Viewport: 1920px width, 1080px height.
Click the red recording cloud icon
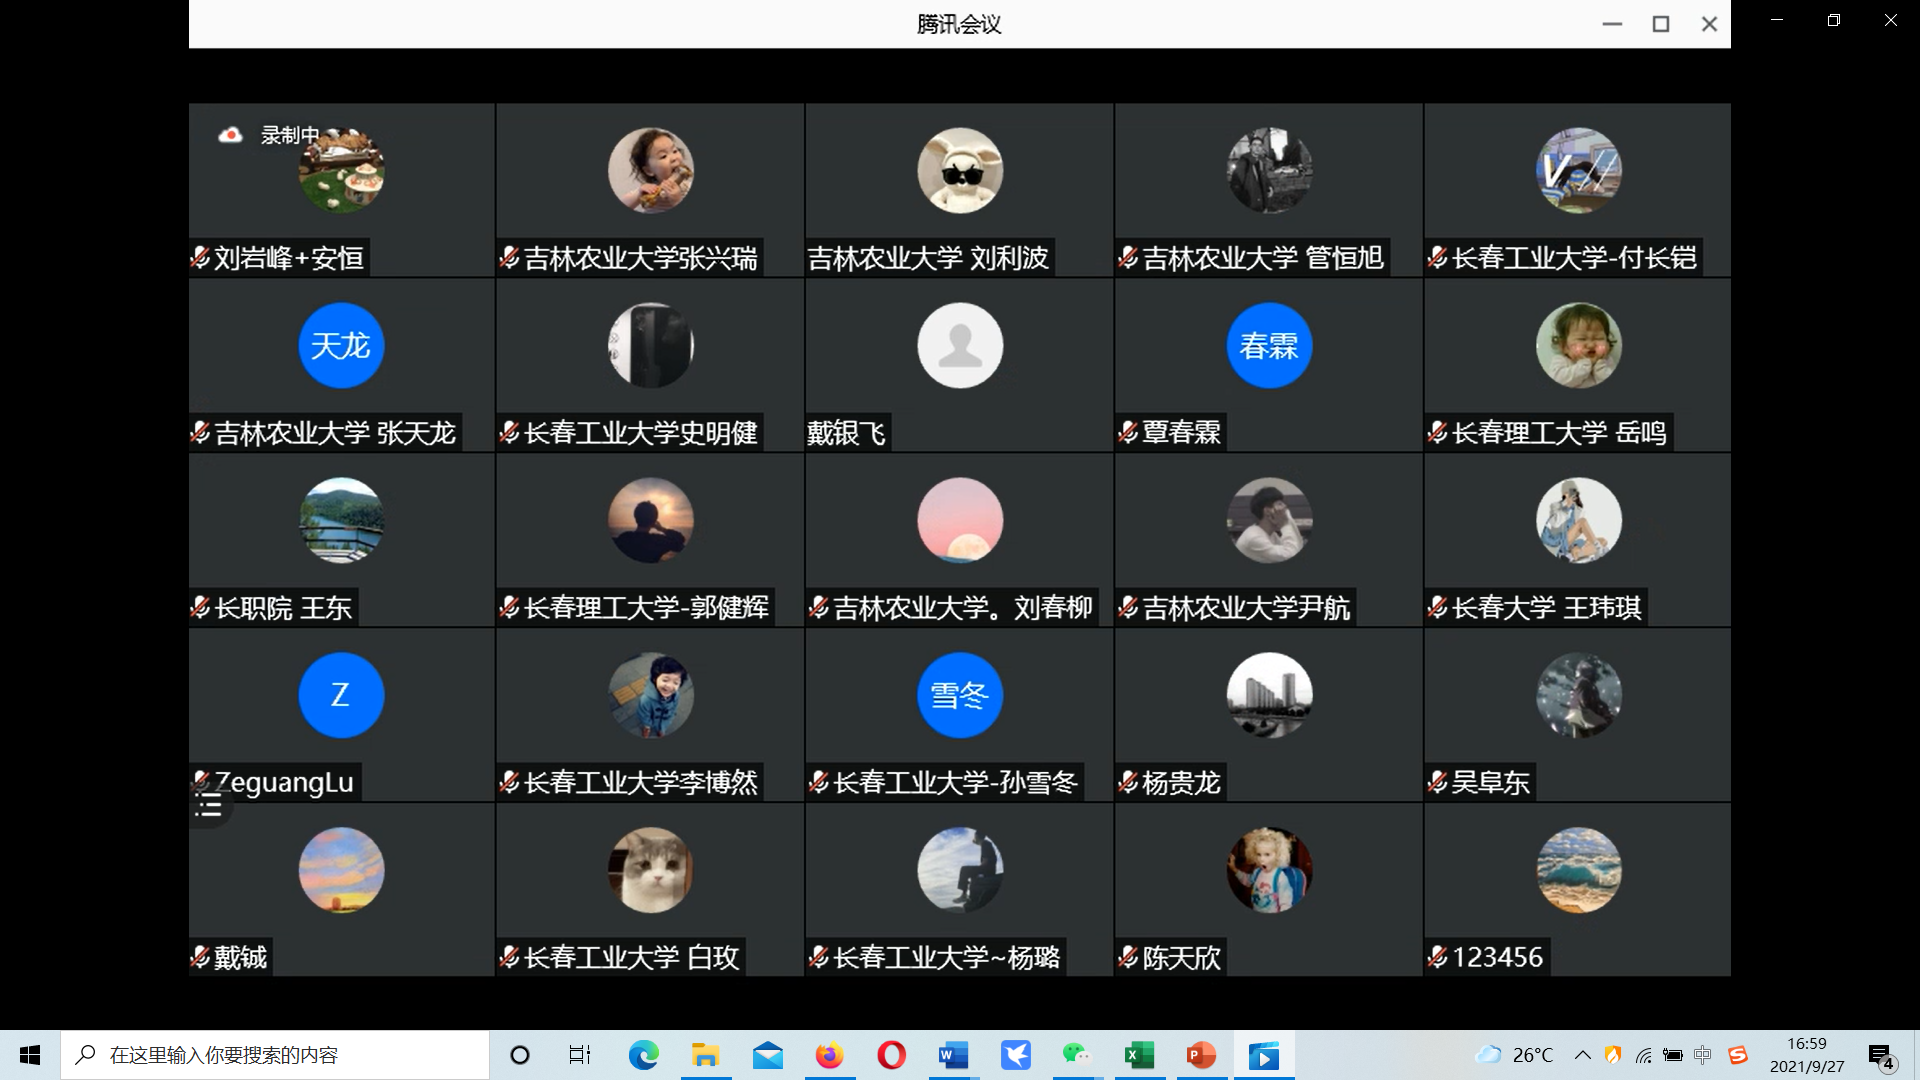(x=230, y=135)
